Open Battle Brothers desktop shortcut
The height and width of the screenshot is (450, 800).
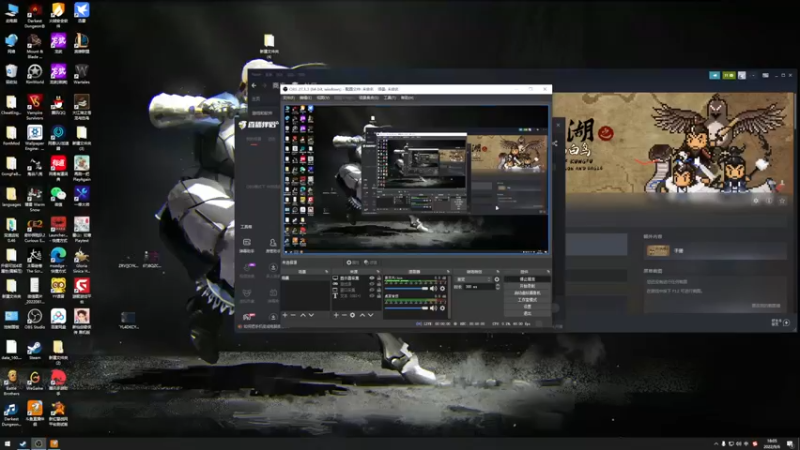pyautogui.click(x=11, y=382)
